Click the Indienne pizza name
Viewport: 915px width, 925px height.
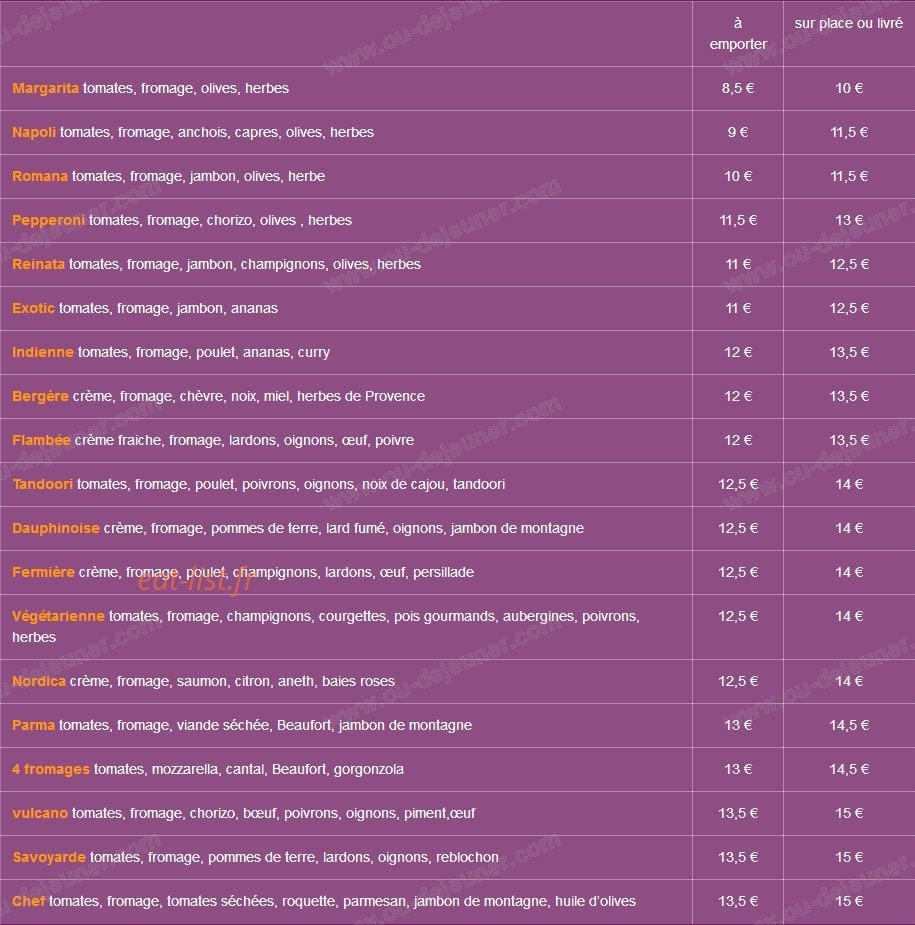coord(42,352)
